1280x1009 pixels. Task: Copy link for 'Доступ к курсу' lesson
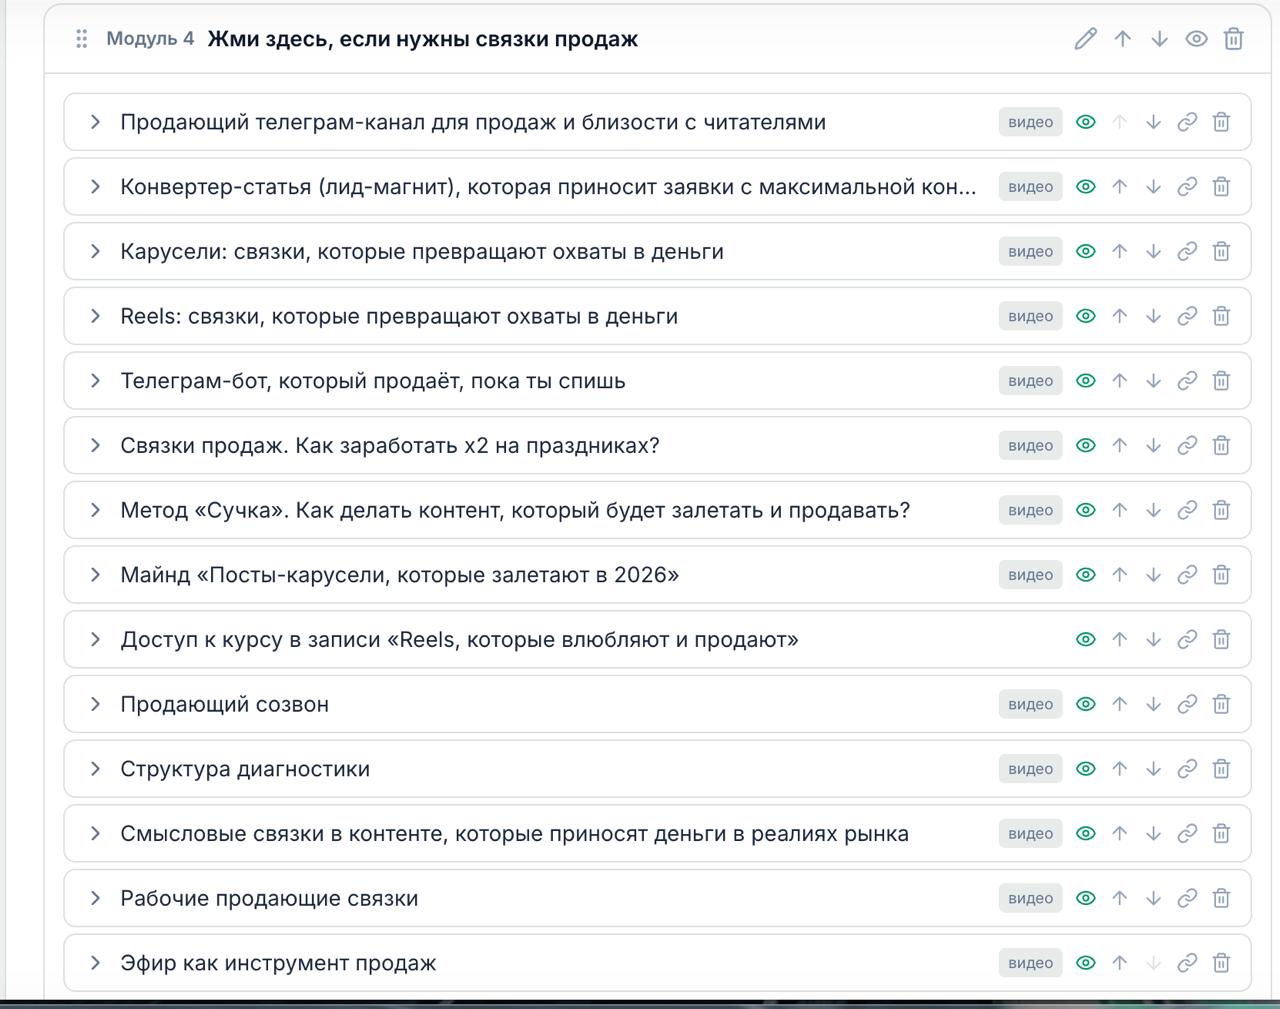1187,640
